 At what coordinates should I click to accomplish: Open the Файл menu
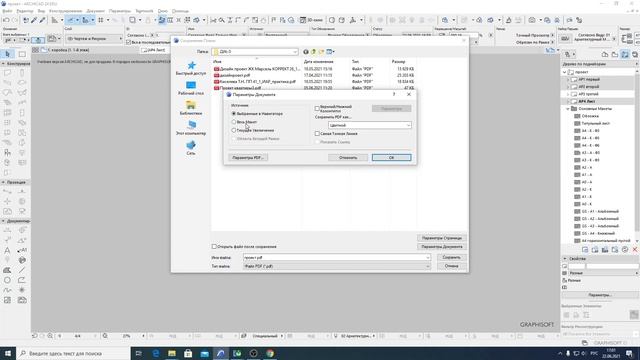(x=7, y=11)
